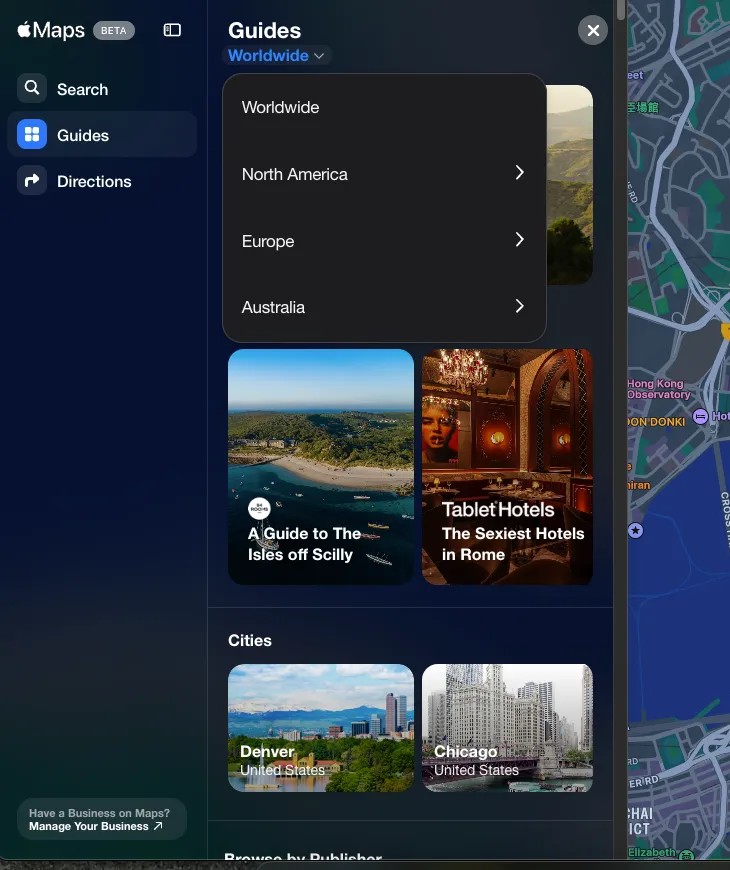Close the Guides panel with X
The height and width of the screenshot is (870, 730).
coord(593,30)
